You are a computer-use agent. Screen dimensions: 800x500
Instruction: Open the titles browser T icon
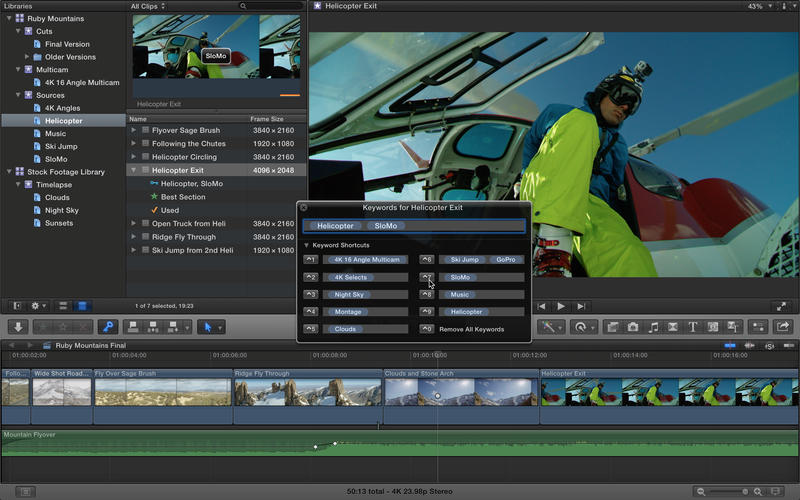[693, 327]
